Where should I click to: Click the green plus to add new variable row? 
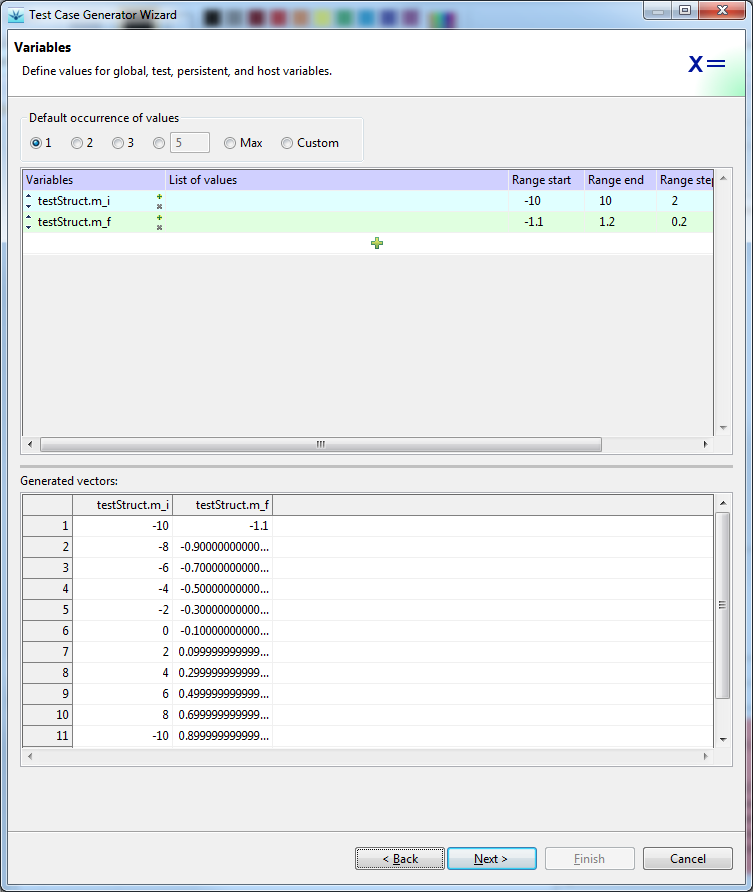coord(377,243)
